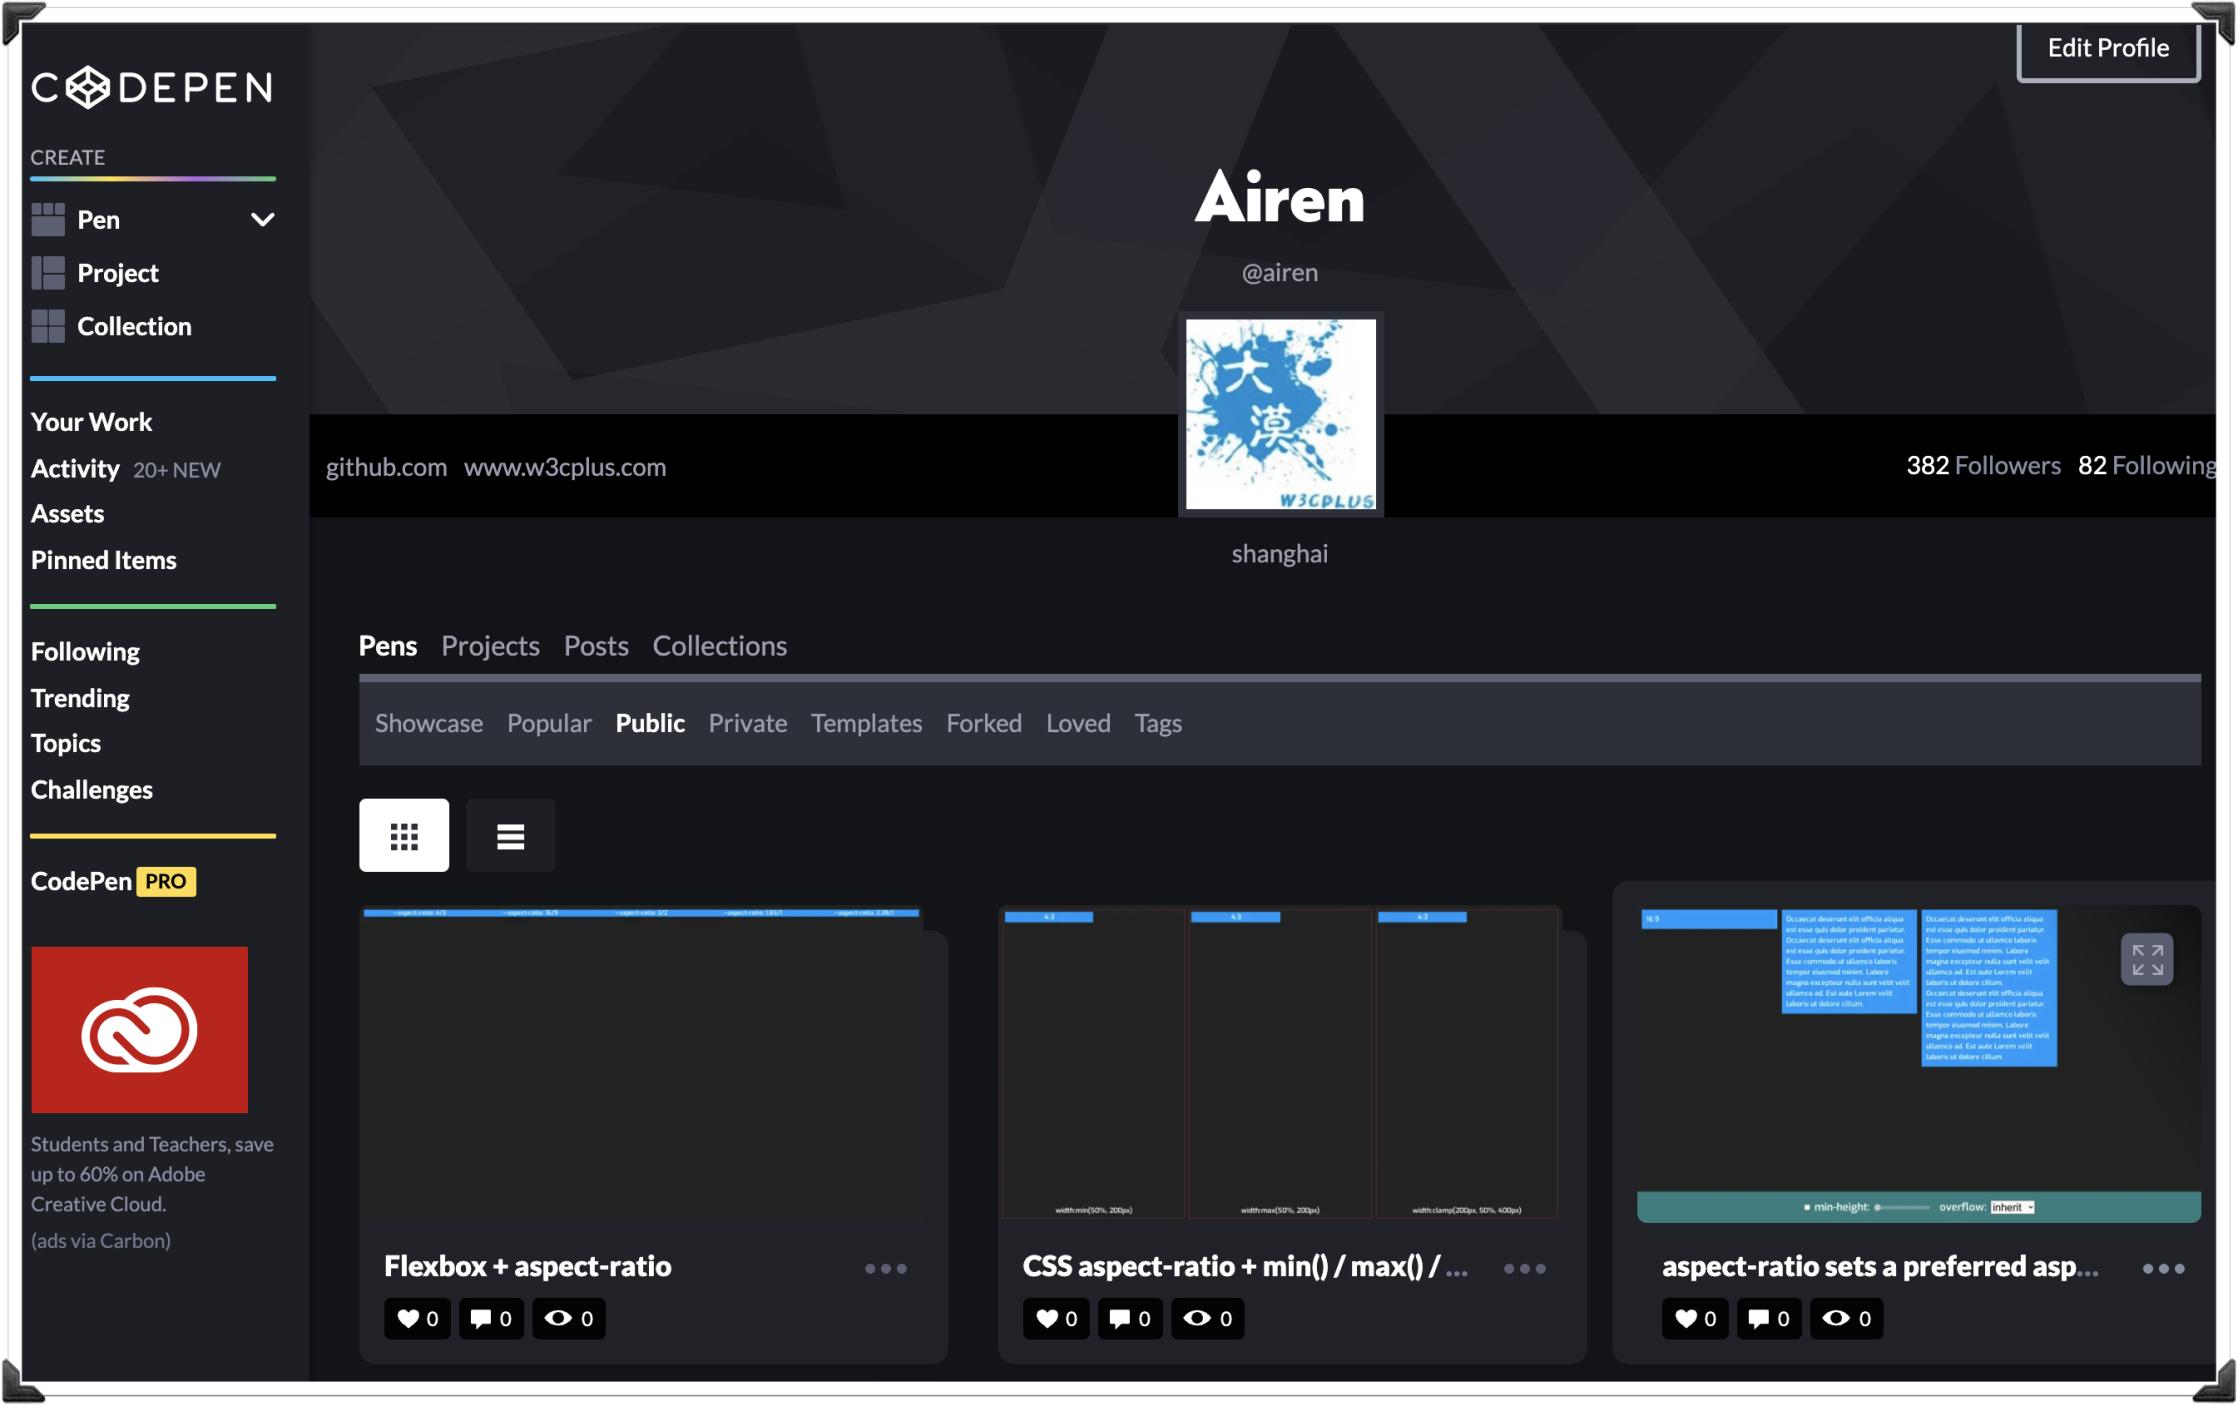View 82 Following list
Viewport: 2238px width, 1406px height.
2146,466
